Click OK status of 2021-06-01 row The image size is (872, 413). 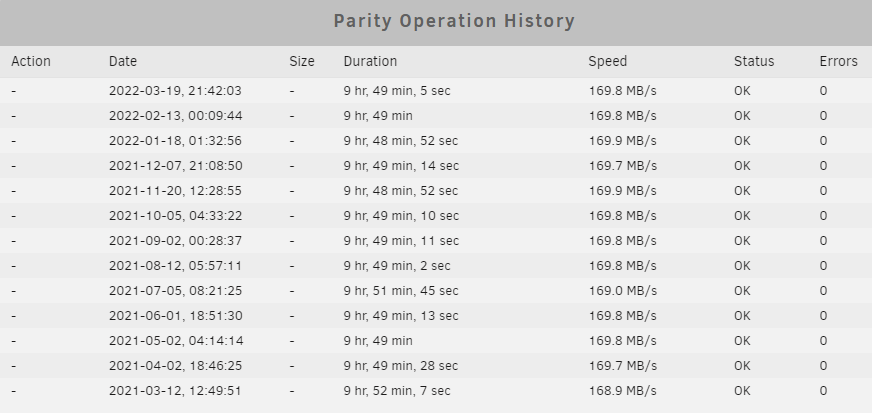pos(742,316)
